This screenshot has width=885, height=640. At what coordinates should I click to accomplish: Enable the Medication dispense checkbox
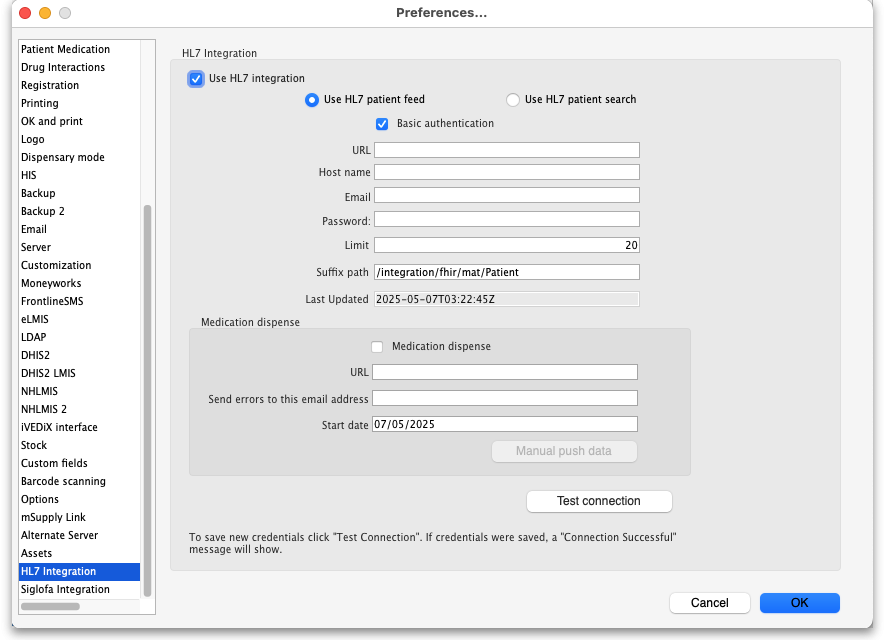coord(377,347)
